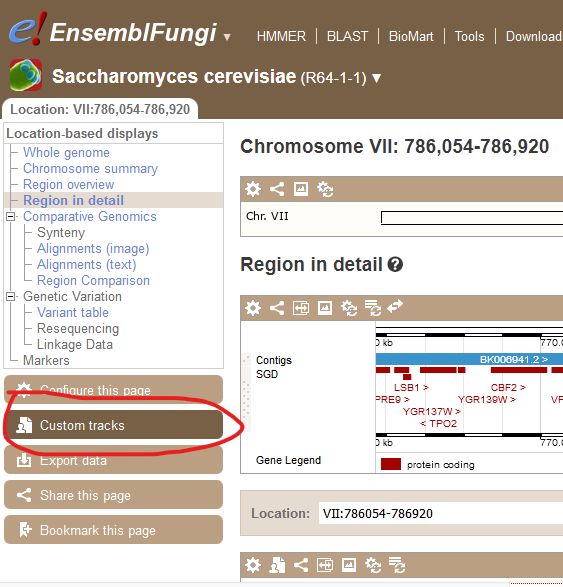Screen dimensions: 563x587
Task: Open the Region overview link
Action: click(x=69, y=184)
